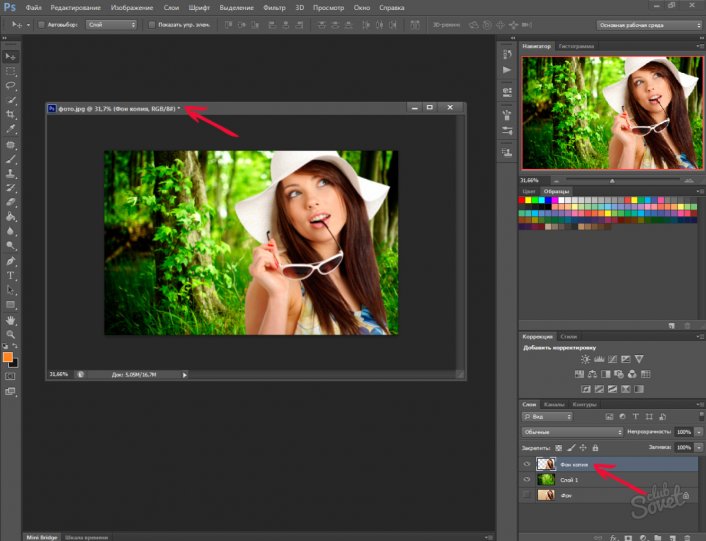Tick the 'Показать упр. элем.' checkbox
This screenshot has height=541, width=706.
point(151,23)
